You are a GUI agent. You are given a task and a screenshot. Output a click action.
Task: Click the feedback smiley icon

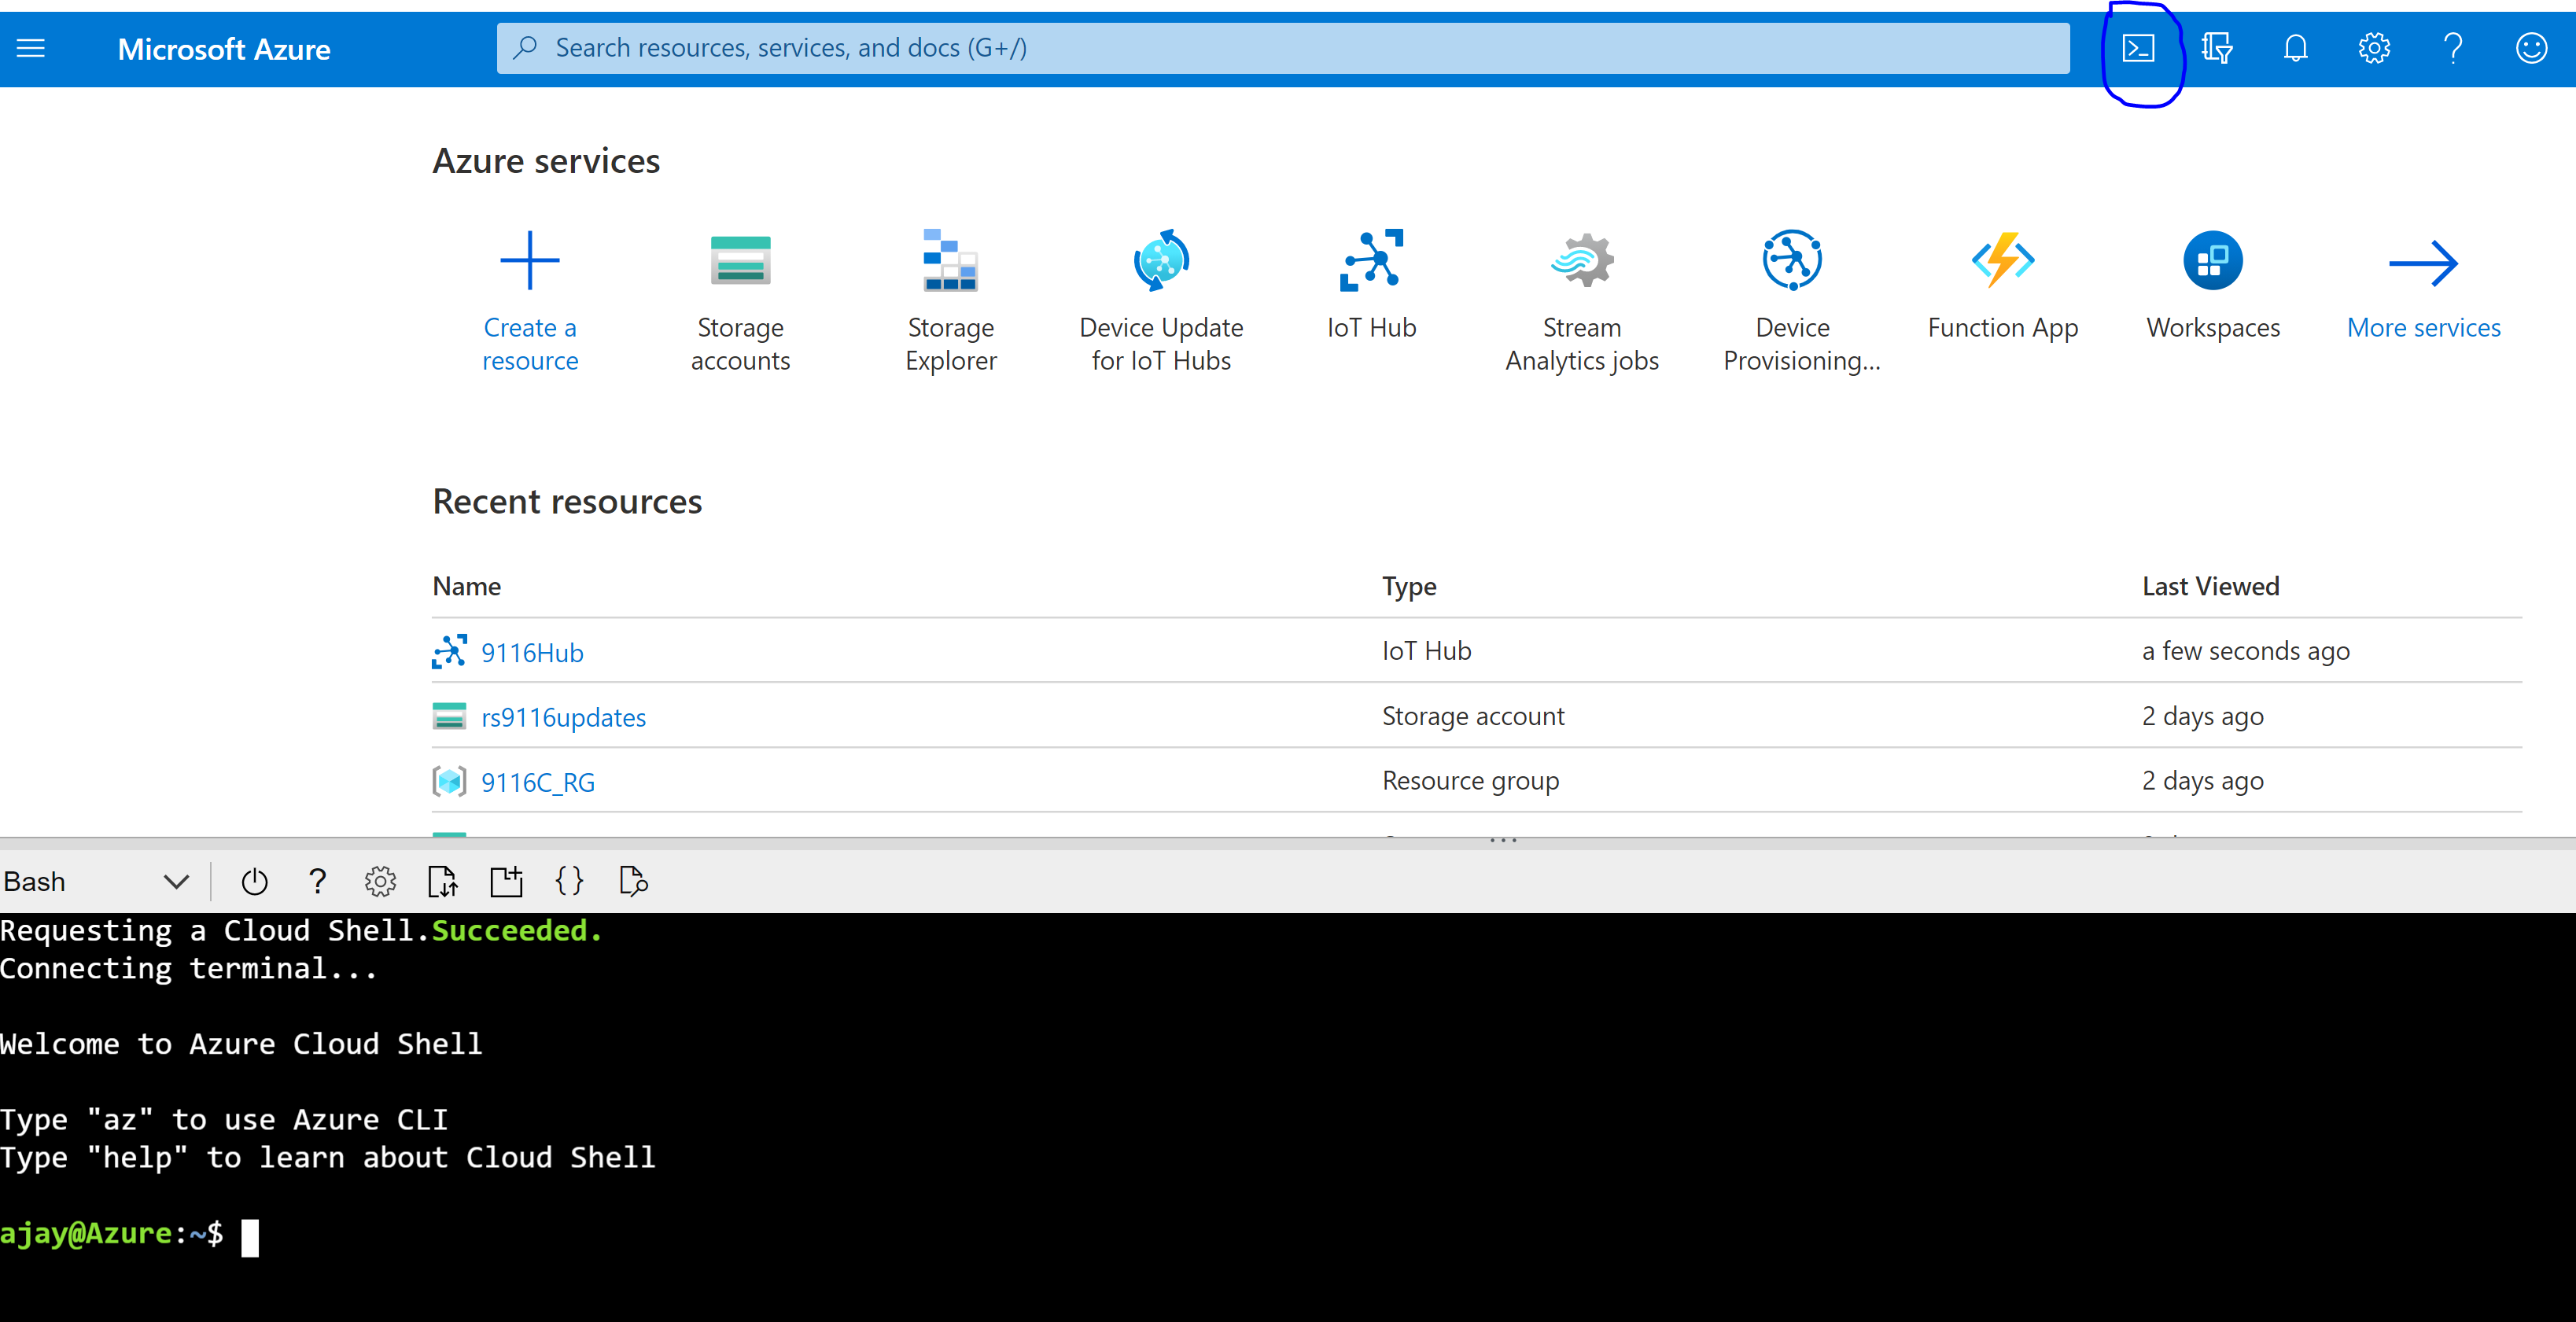point(2531,48)
